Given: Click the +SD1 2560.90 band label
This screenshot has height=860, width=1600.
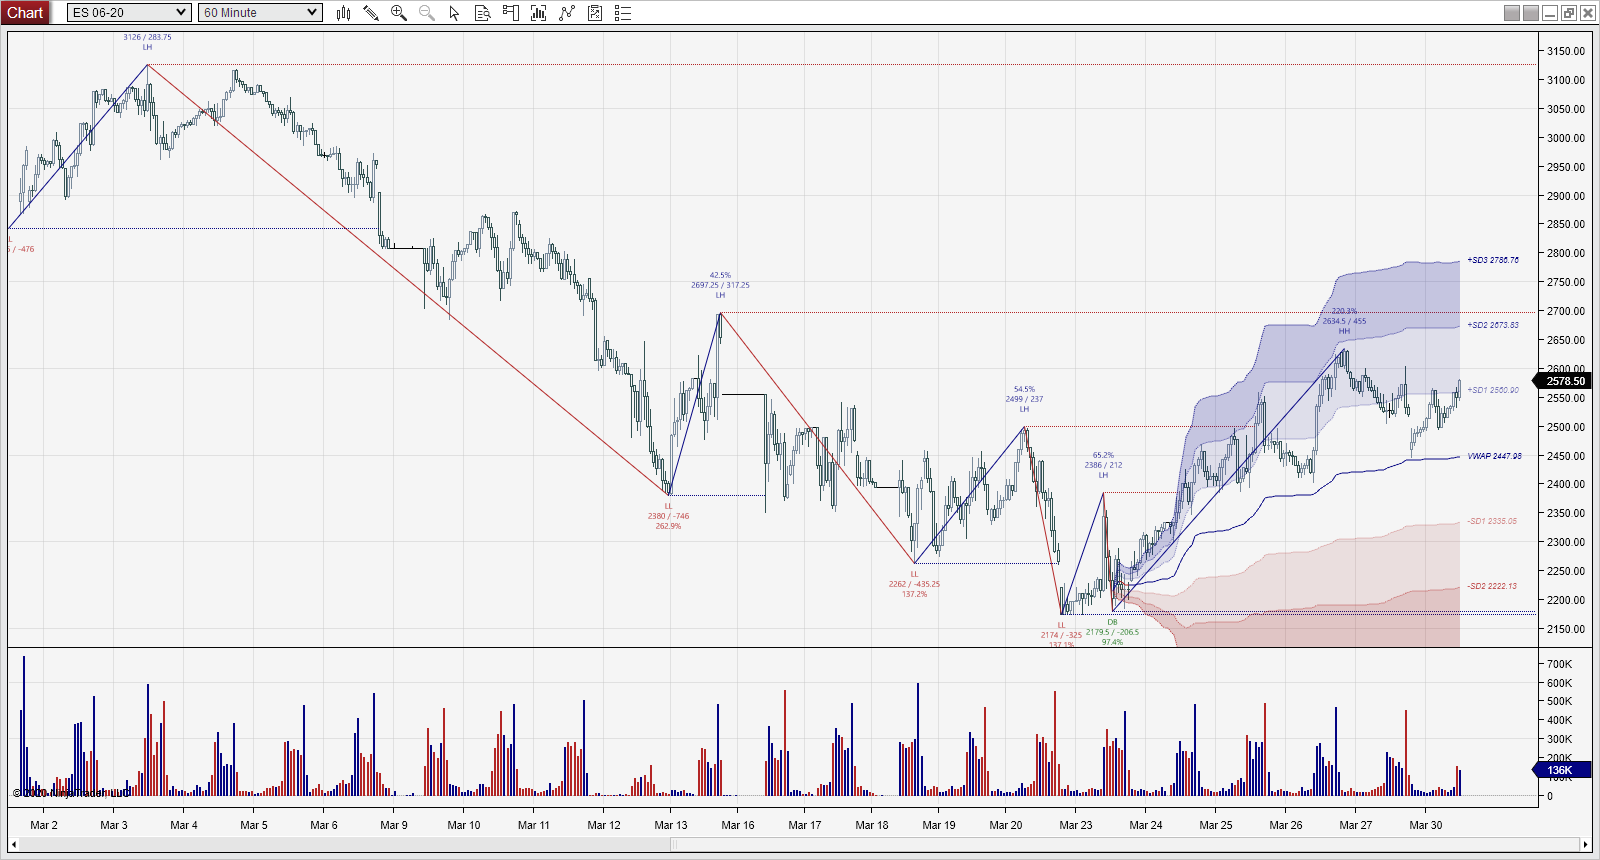Looking at the screenshot, I should [1493, 390].
